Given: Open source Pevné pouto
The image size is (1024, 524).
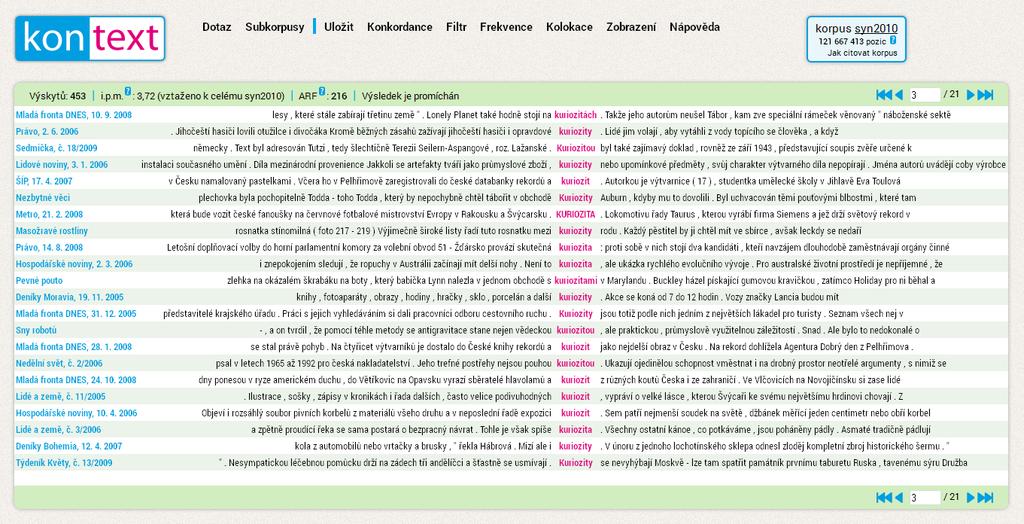Looking at the screenshot, I should (39, 281).
